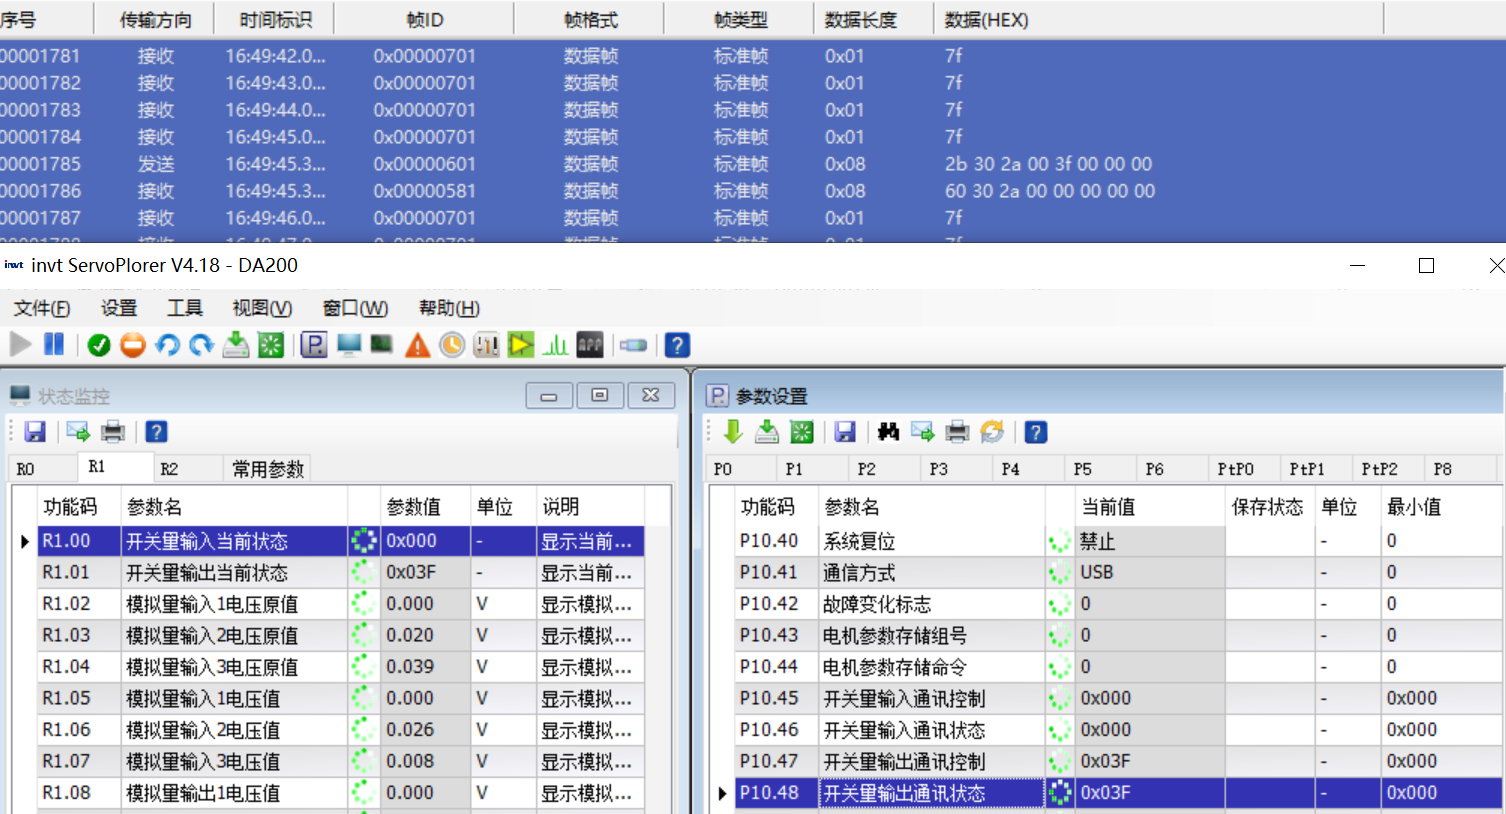
Task: Save parameters with 参数设置 floppy icon
Action: pyautogui.click(x=845, y=431)
